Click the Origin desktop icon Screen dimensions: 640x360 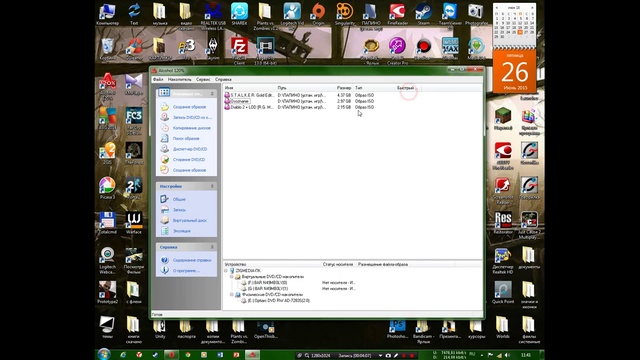(318, 14)
